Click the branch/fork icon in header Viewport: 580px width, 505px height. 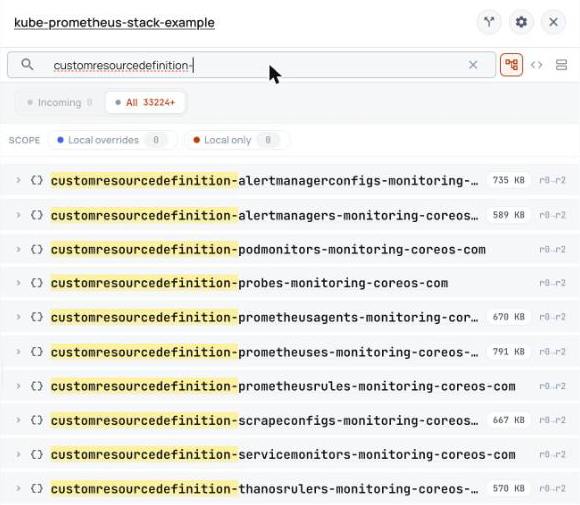coord(489,22)
